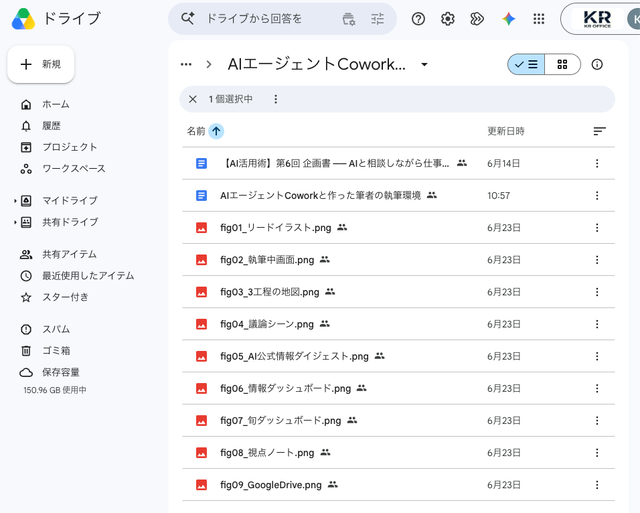640x513 pixels.
Task: Sort by the 更新日時 column header
Action: click(506, 131)
